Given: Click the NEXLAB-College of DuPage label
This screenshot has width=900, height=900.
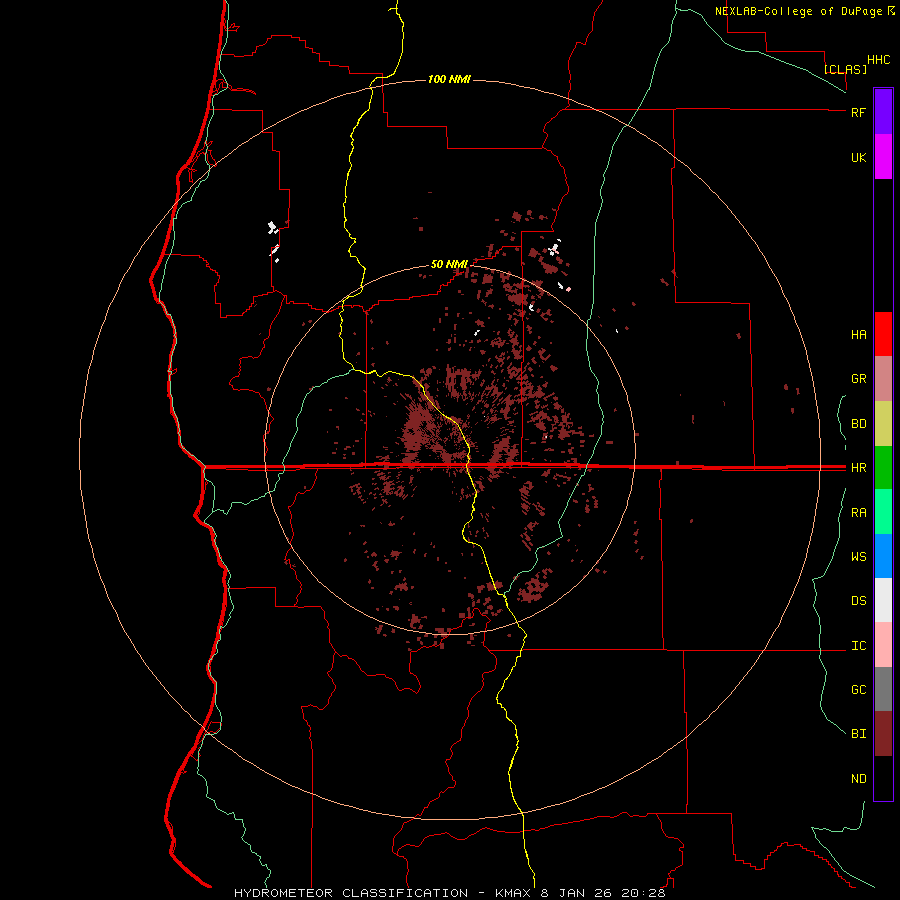Looking at the screenshot, I should point(805,11).
